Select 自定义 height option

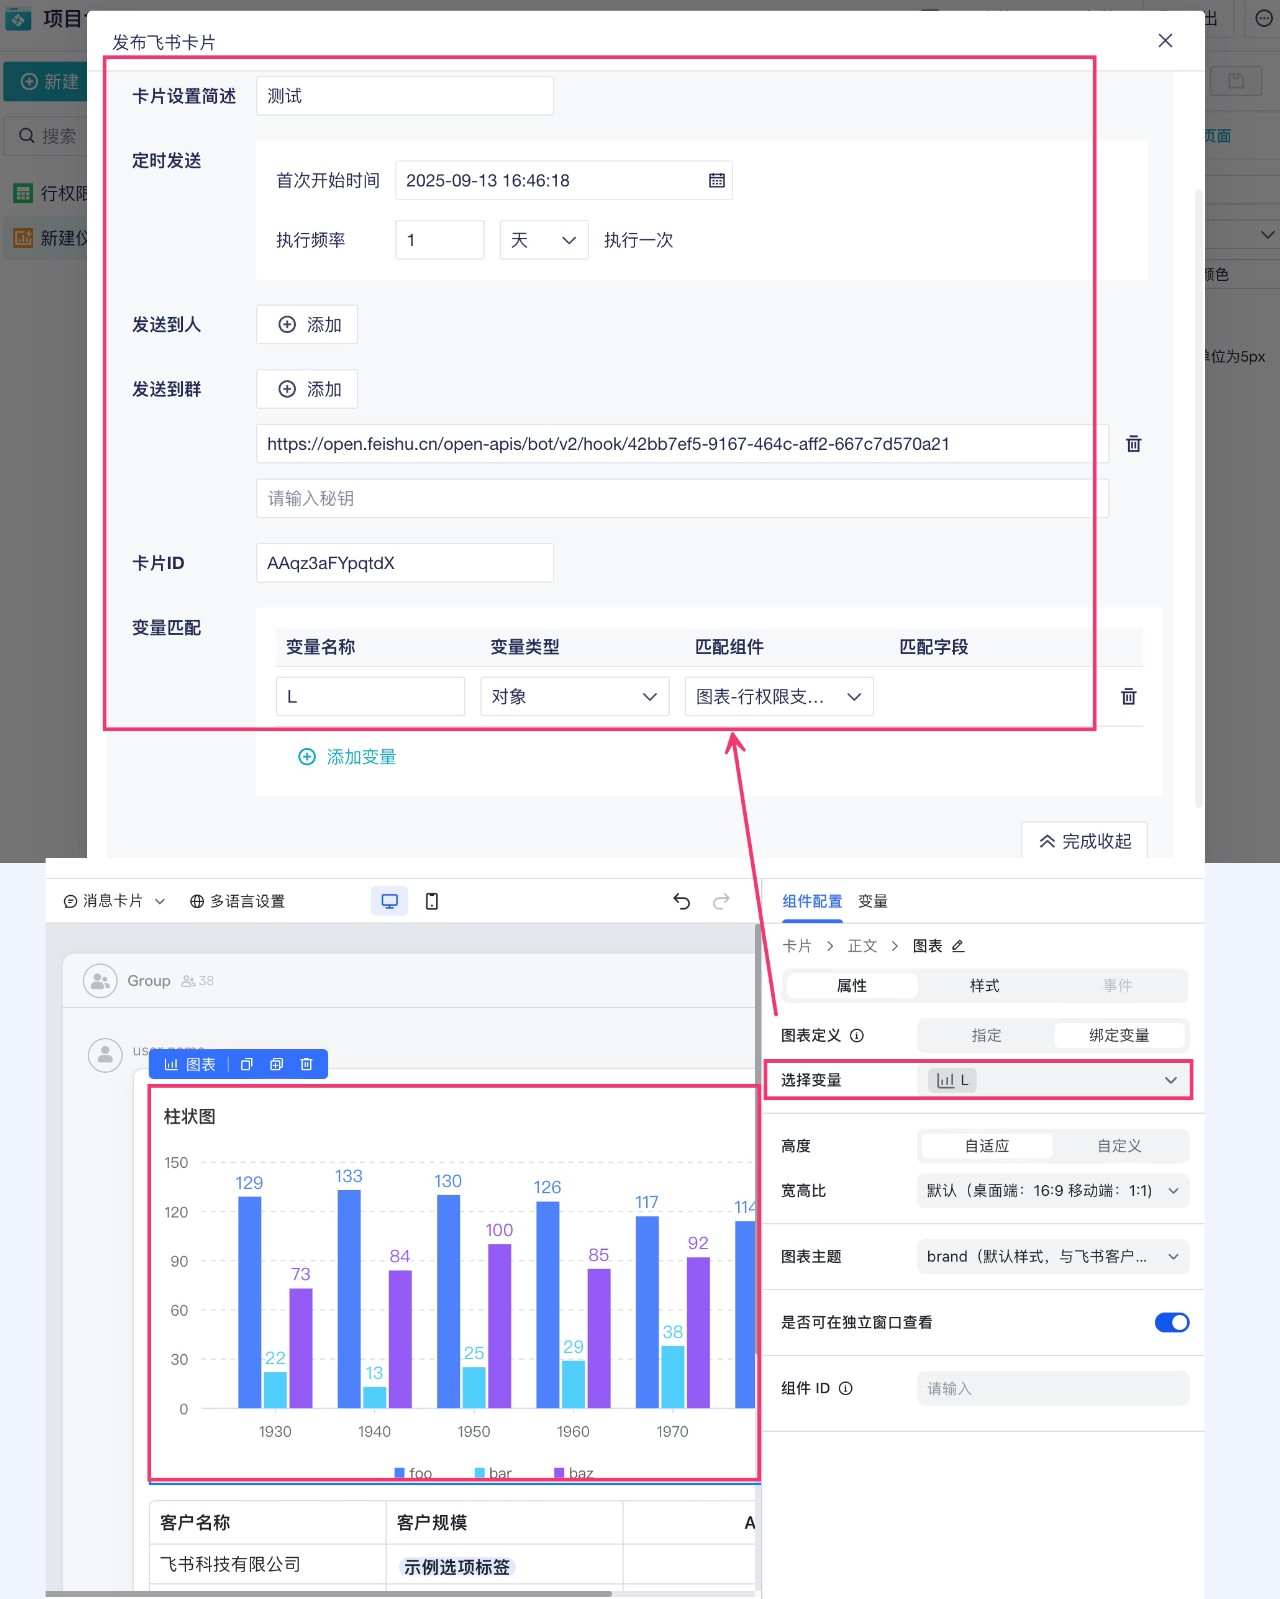click(1119, 1146)
